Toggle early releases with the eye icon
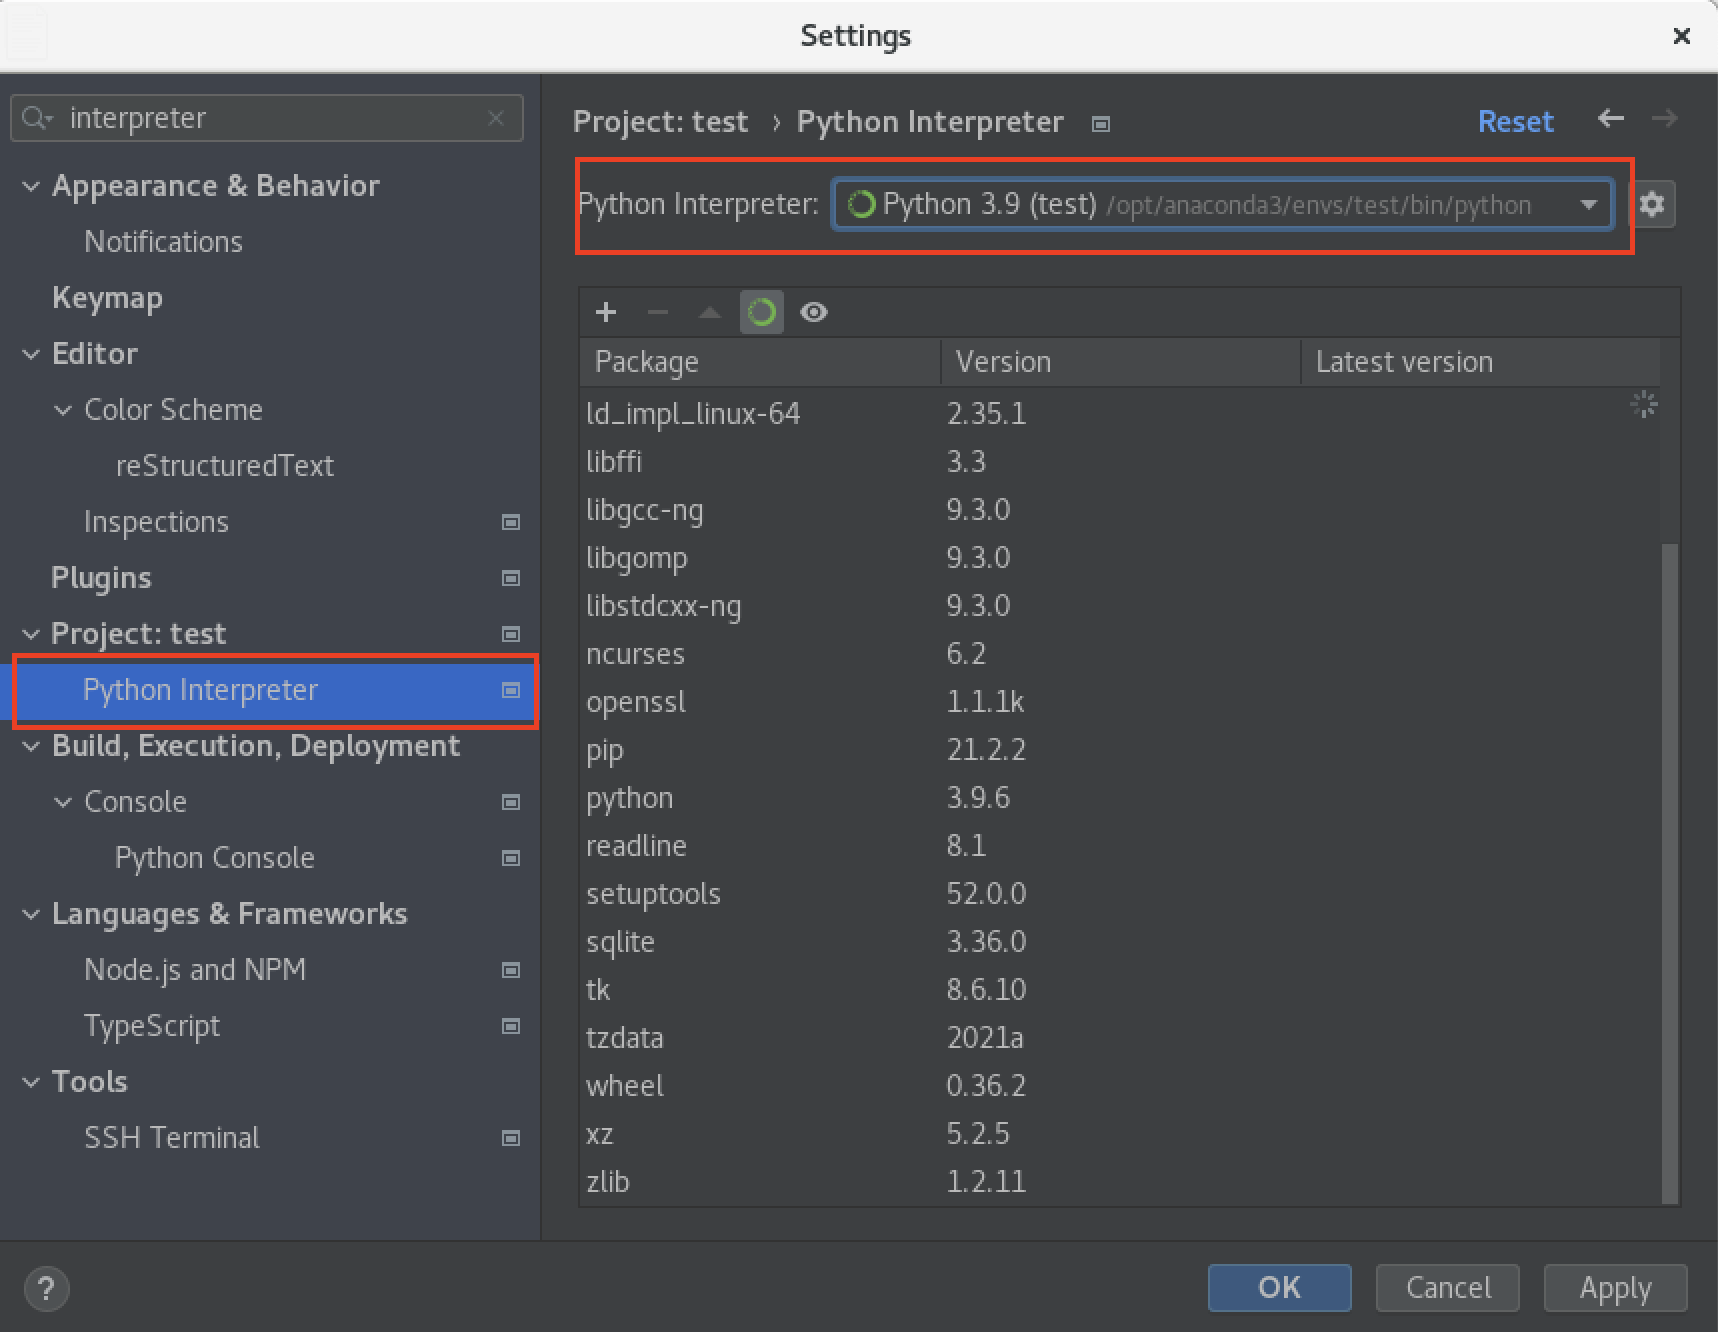Image resolution: width=1718 pixels, height=1332 pixels. click(813, 312)
